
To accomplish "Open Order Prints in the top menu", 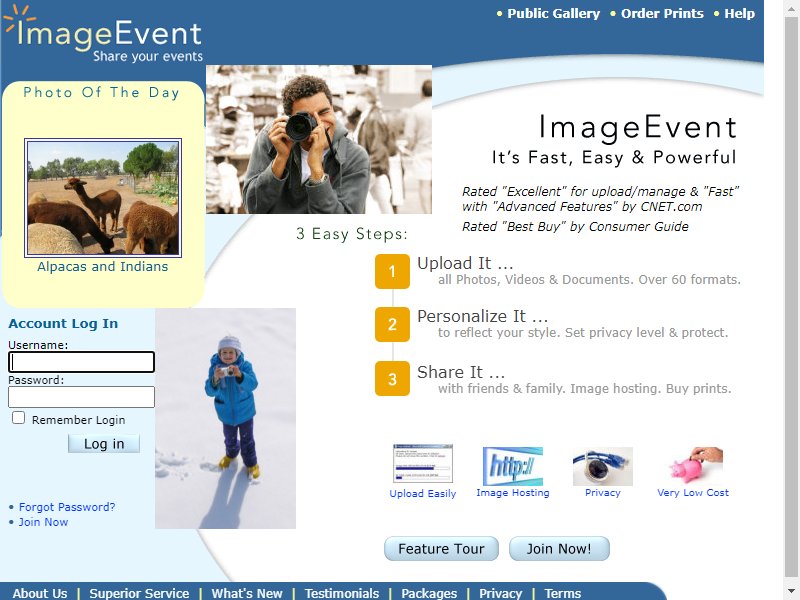I will pyautogui.click(x=662, y=14).
